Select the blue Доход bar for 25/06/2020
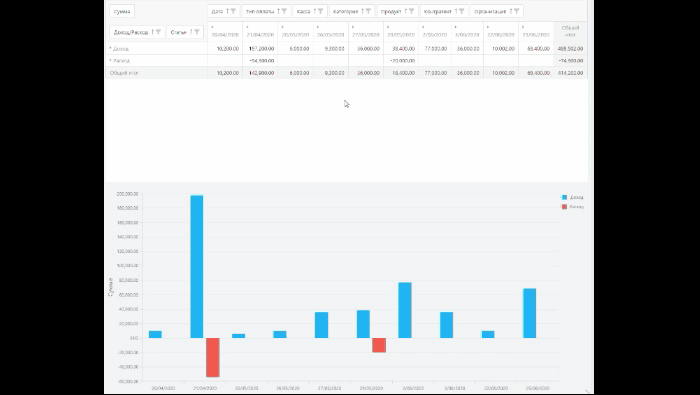 click(529, 313)
